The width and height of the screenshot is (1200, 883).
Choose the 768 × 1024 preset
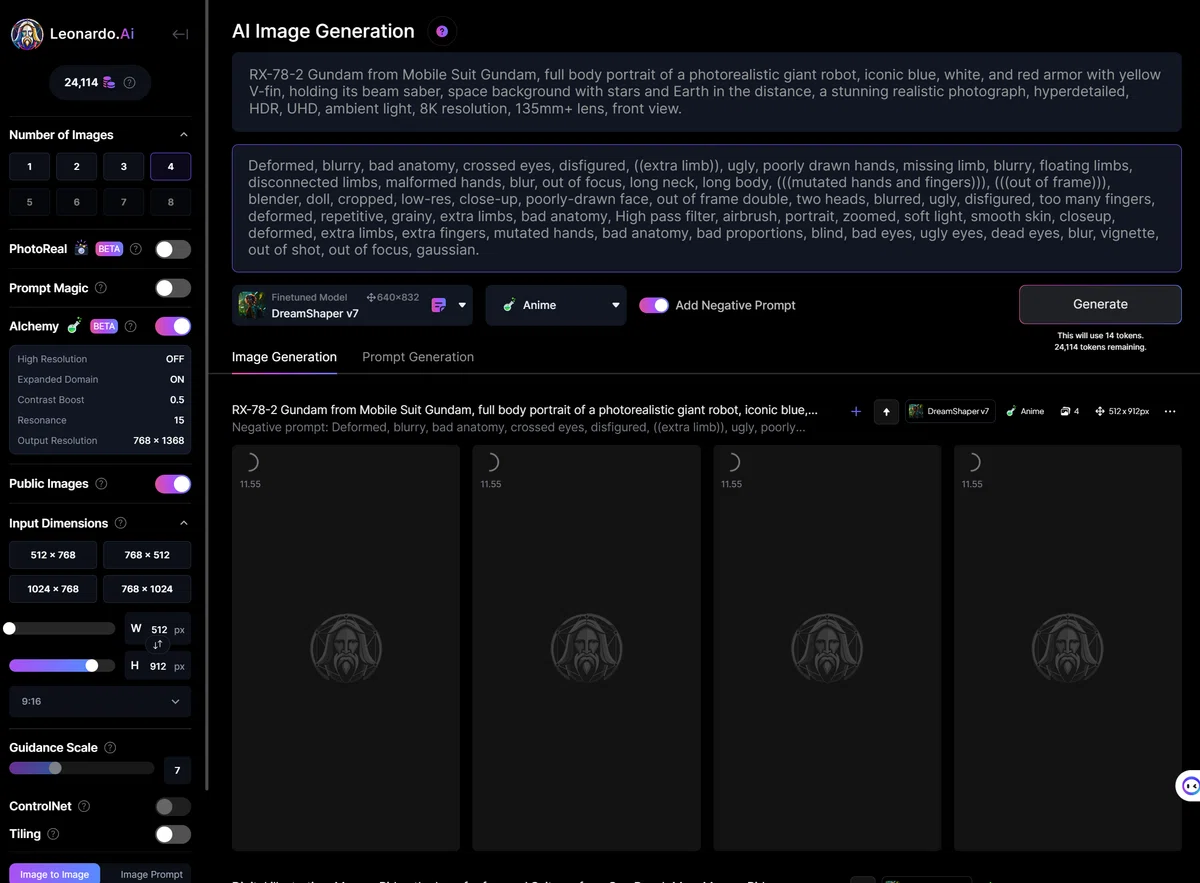tap(147, 589)
